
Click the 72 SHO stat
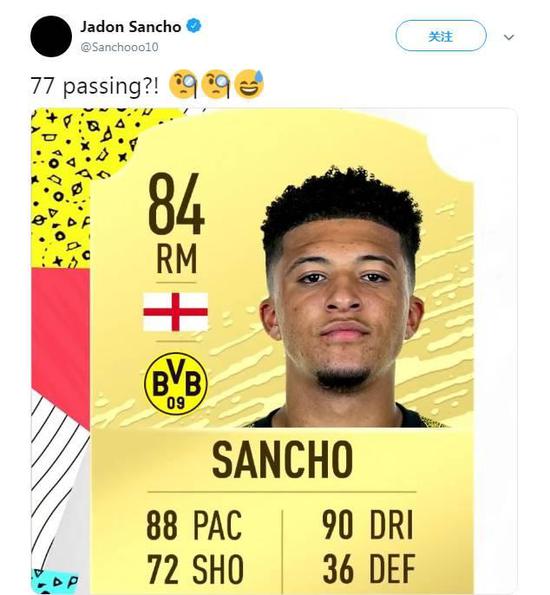tap(195, 569)
